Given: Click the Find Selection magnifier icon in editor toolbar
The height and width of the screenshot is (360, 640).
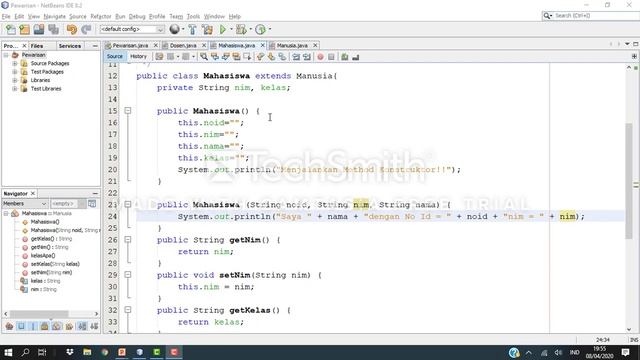Looking at the screenshot, I should pos(204,57).
